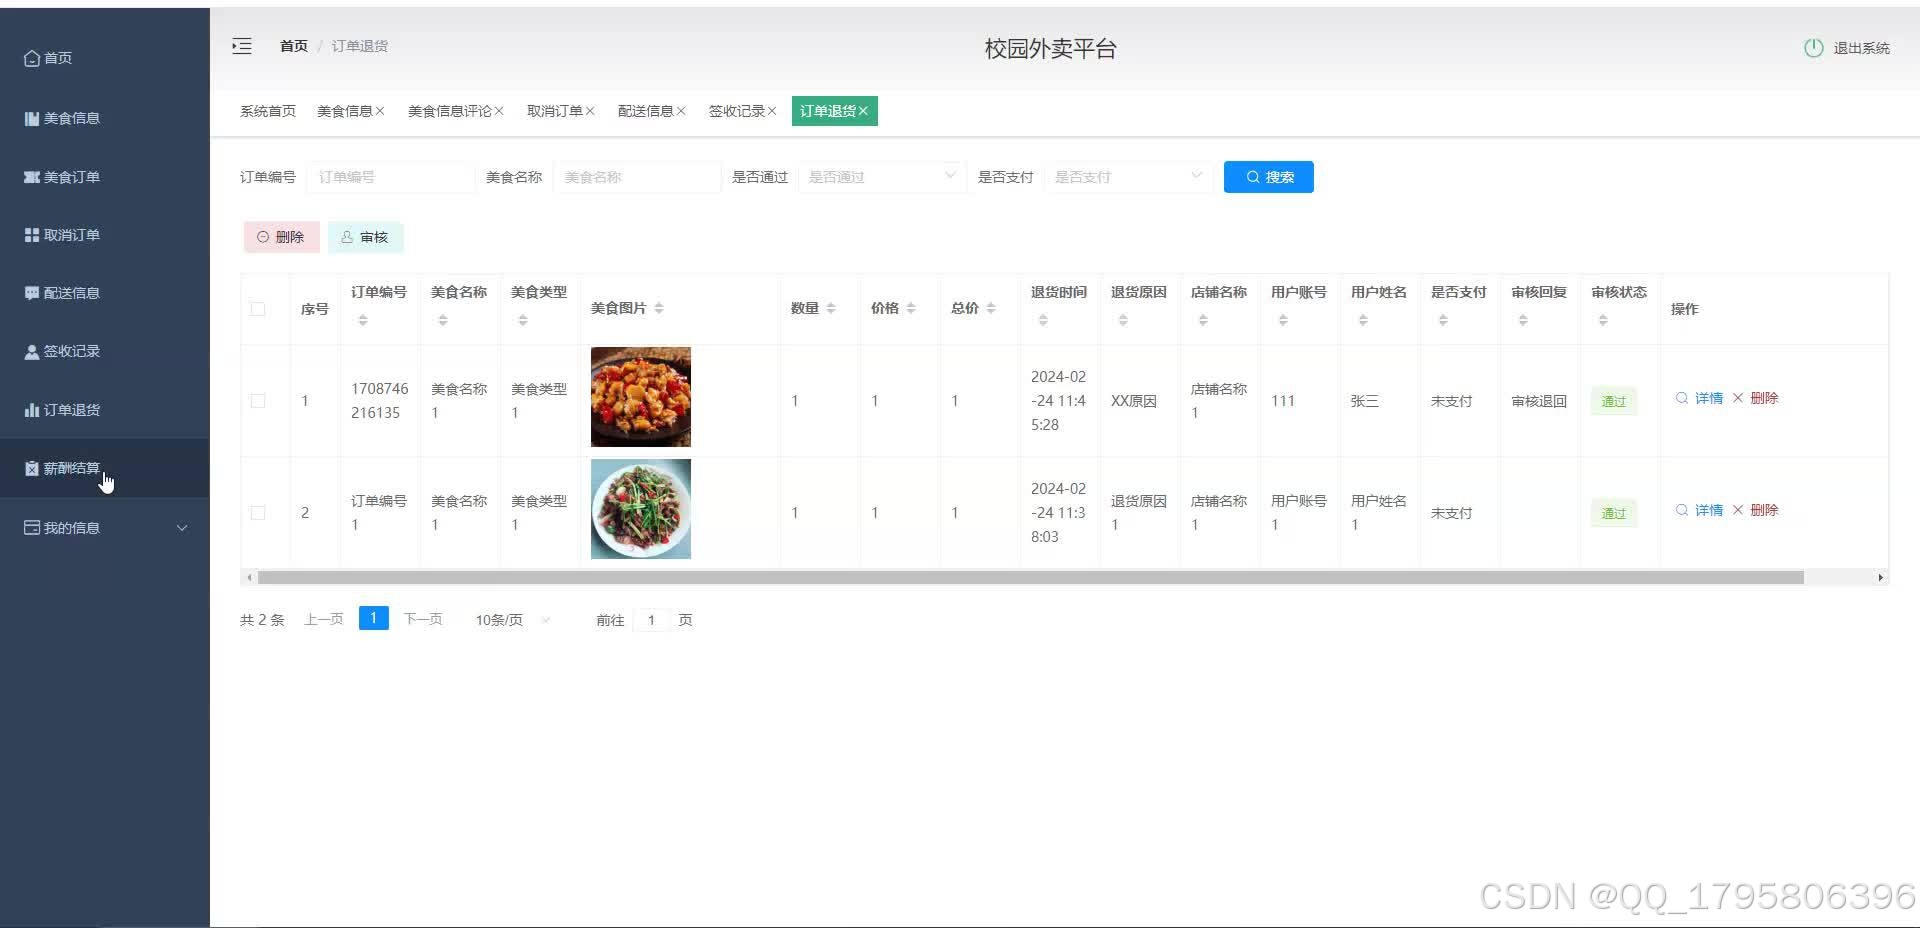
Task: Click the sidebar collapse icon near breadcrumb
Action: (x=241, y=46)
